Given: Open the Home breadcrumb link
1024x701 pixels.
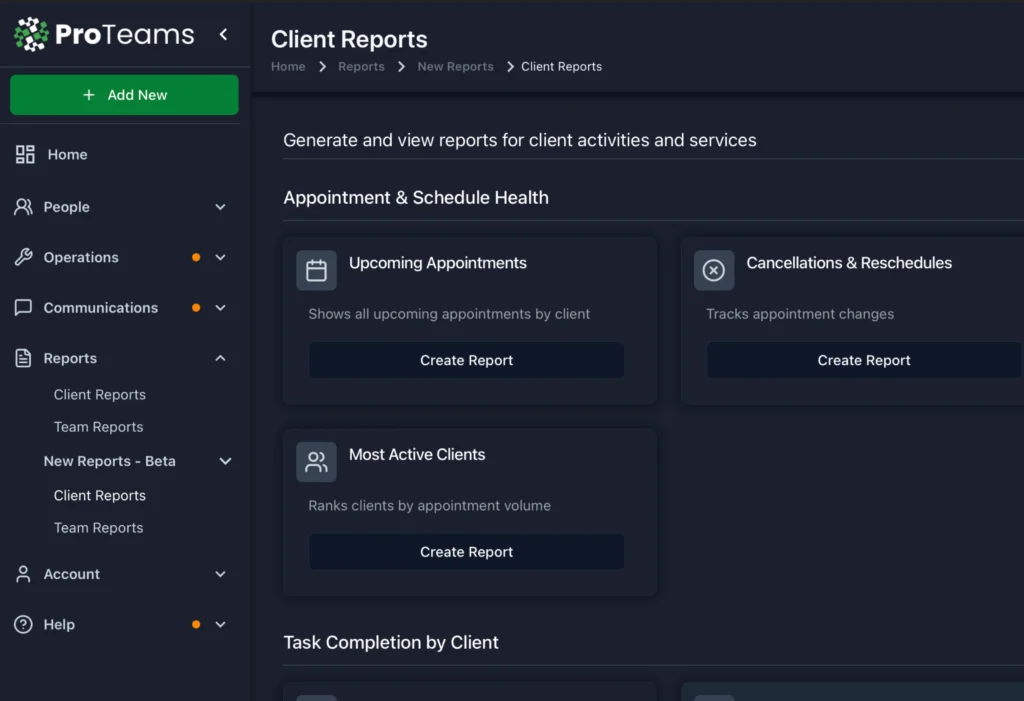Looking at the screenshot, I should click(288, 66).
